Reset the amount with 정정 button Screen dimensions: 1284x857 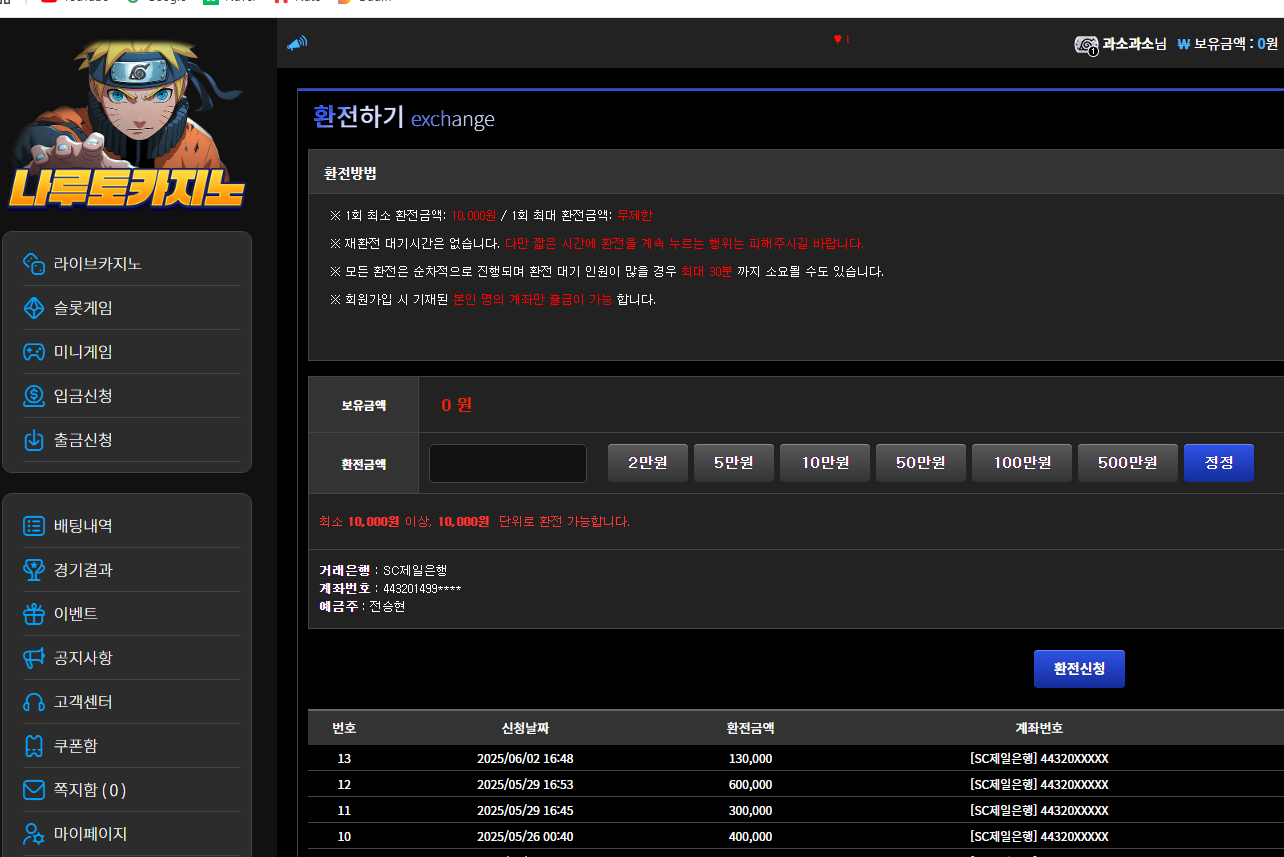pyautogui.click(x=1219, y=463)
